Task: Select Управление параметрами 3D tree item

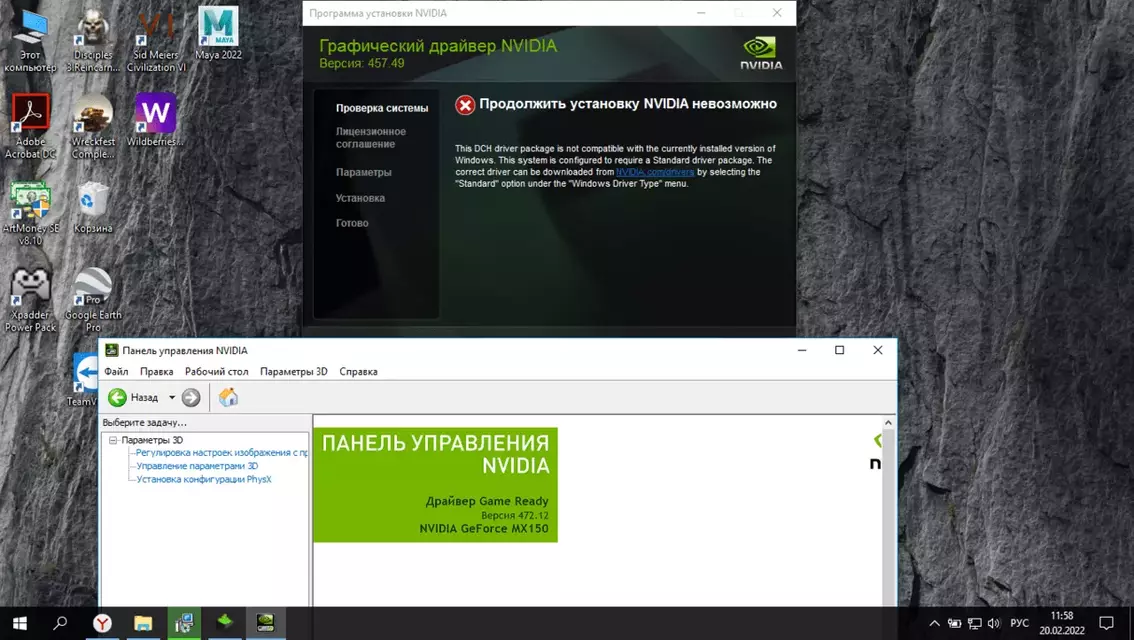Action: pyautogui.click(x=197, y=466)
